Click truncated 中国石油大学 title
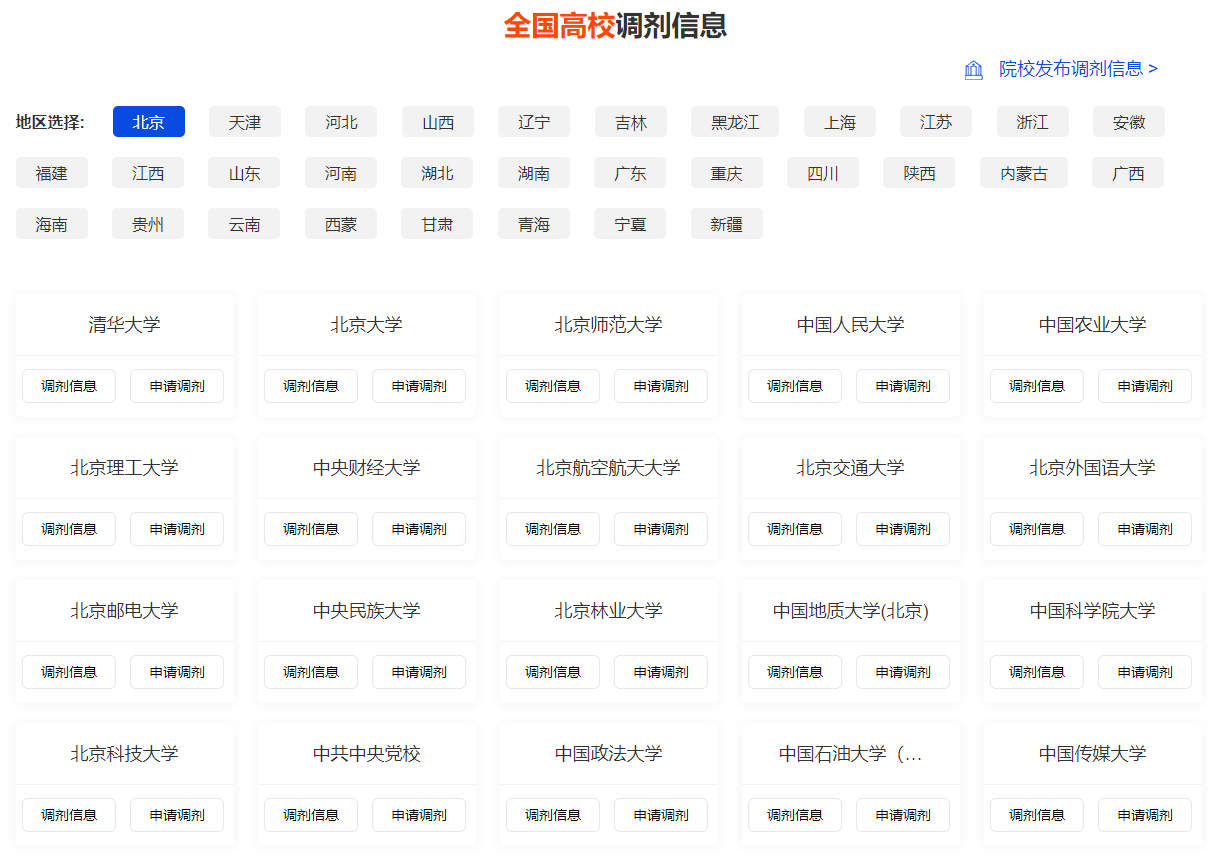The width and height of the screenshot is (1227, 856). [x=851, y=753]
